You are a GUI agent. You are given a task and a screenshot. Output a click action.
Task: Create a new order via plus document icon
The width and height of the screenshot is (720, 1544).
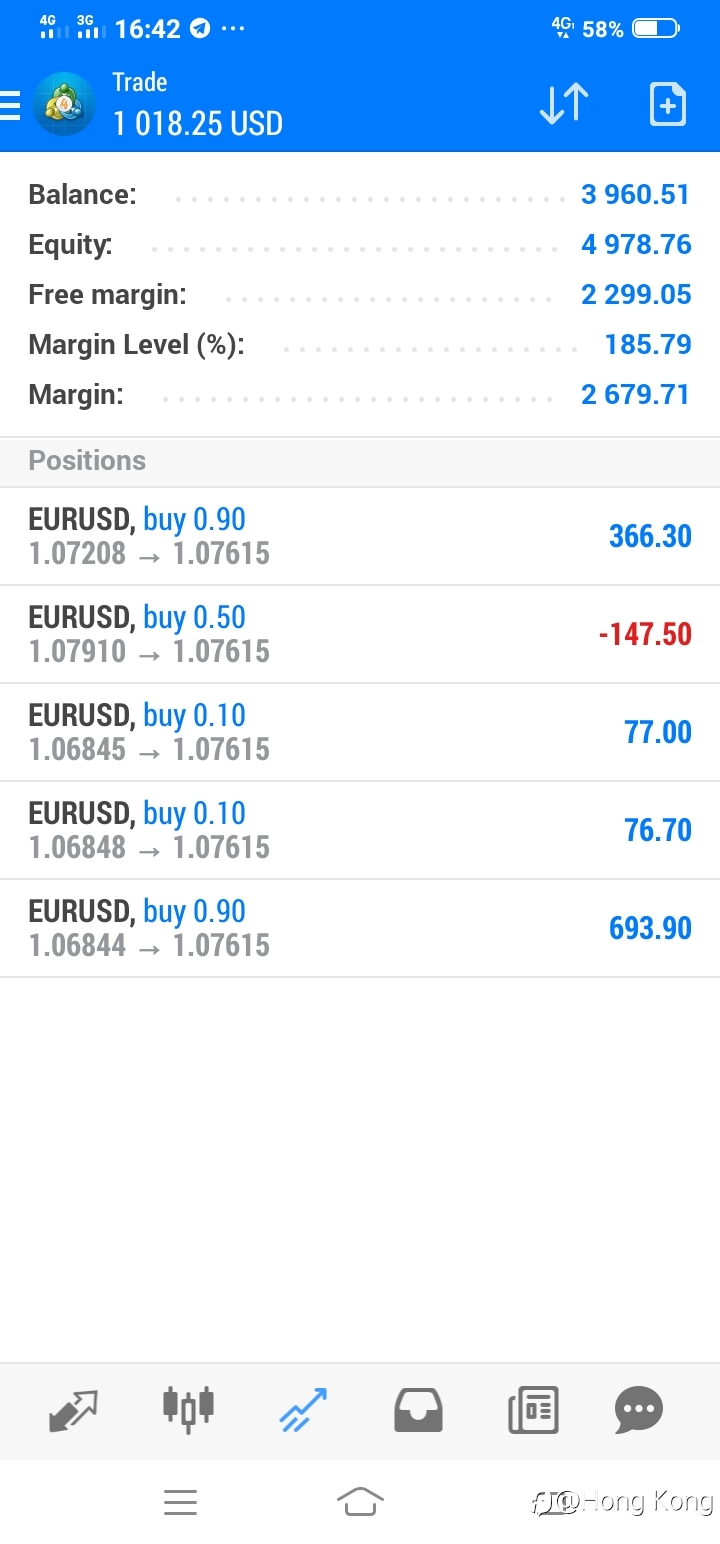click(668, 104)
